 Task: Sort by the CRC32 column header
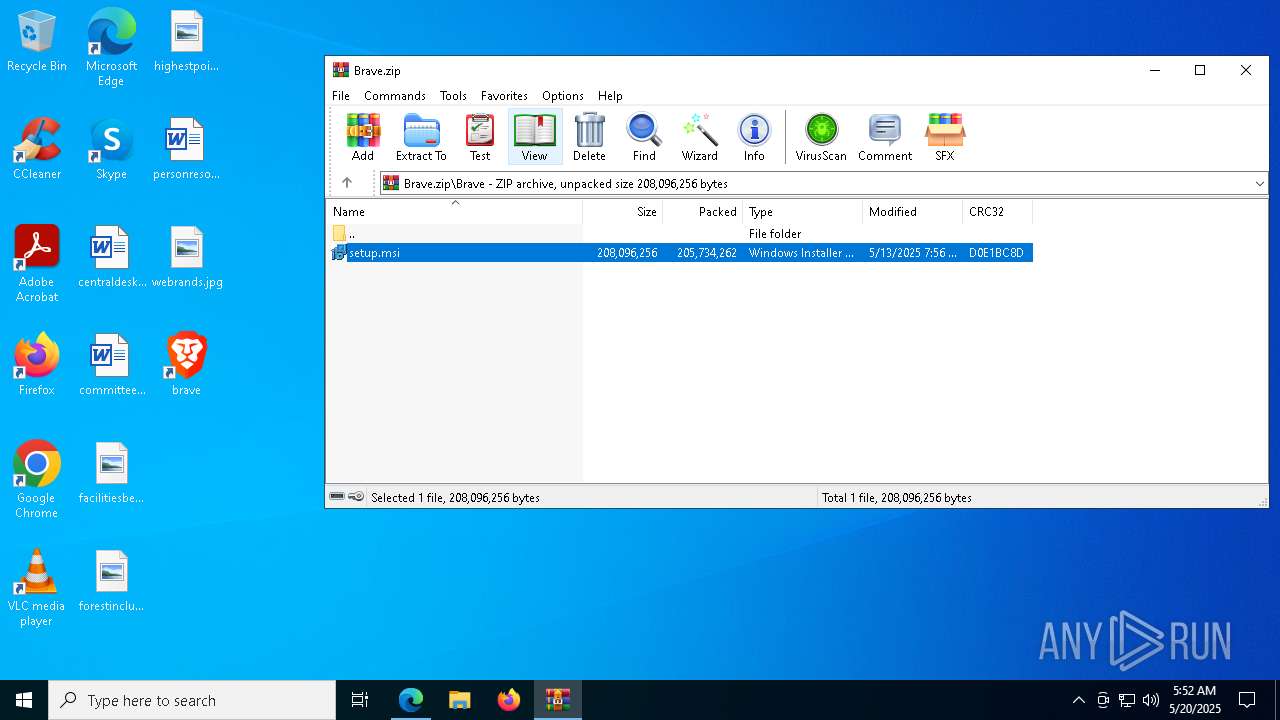click(998, 212)
